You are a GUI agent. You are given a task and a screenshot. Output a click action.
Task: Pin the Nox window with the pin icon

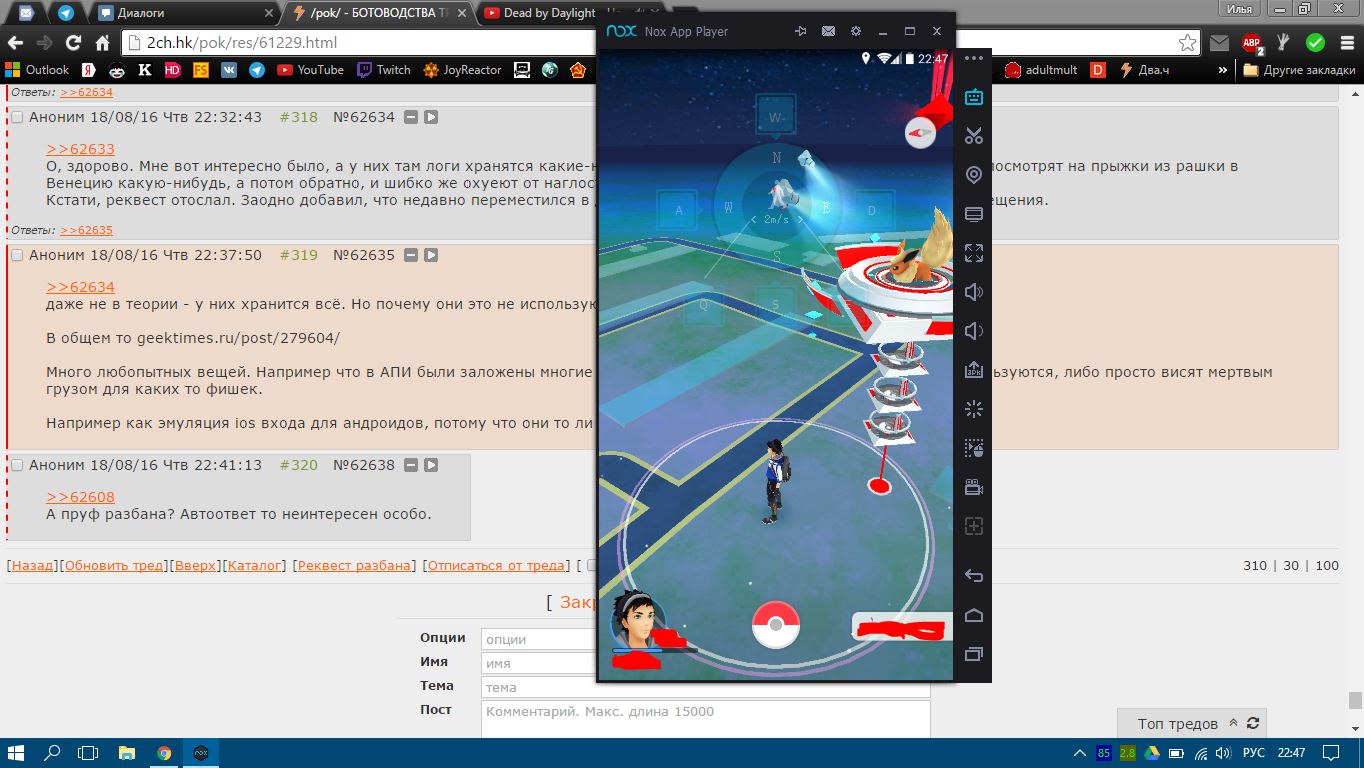pos(800,31)
